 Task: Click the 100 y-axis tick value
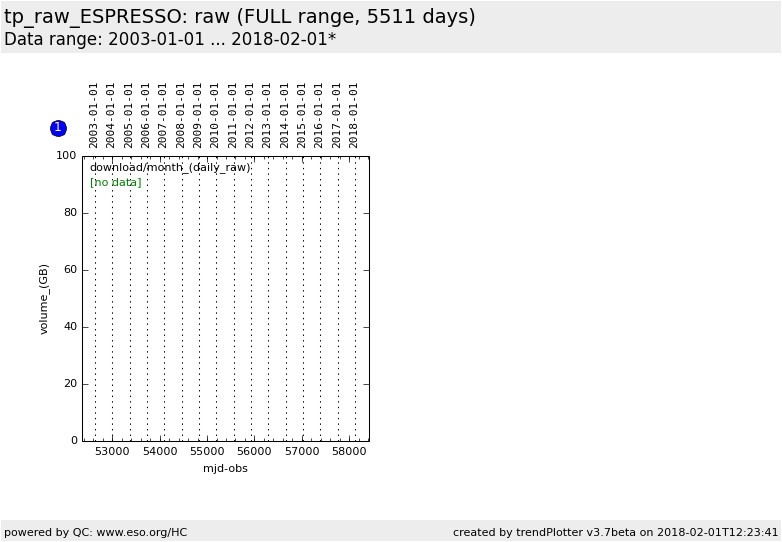point(66,156)
